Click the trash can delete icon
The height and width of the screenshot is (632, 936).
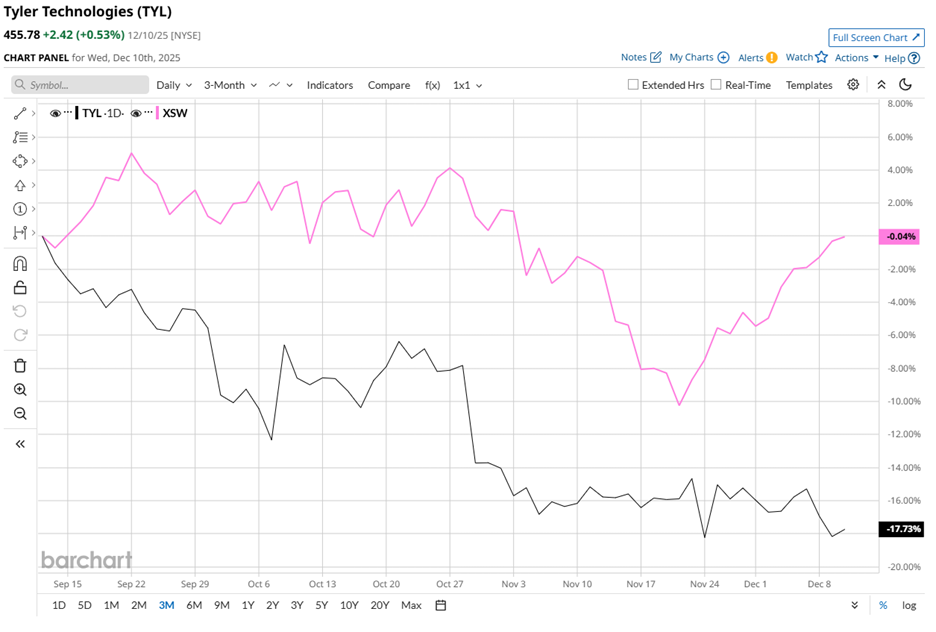[x=20, y=366]
